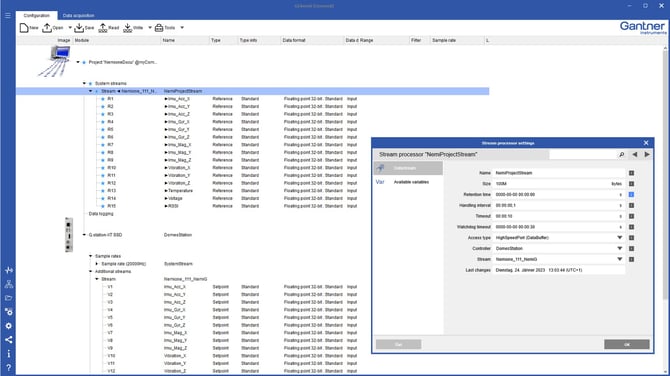Click the Sample rate column header

click(456, 40)
